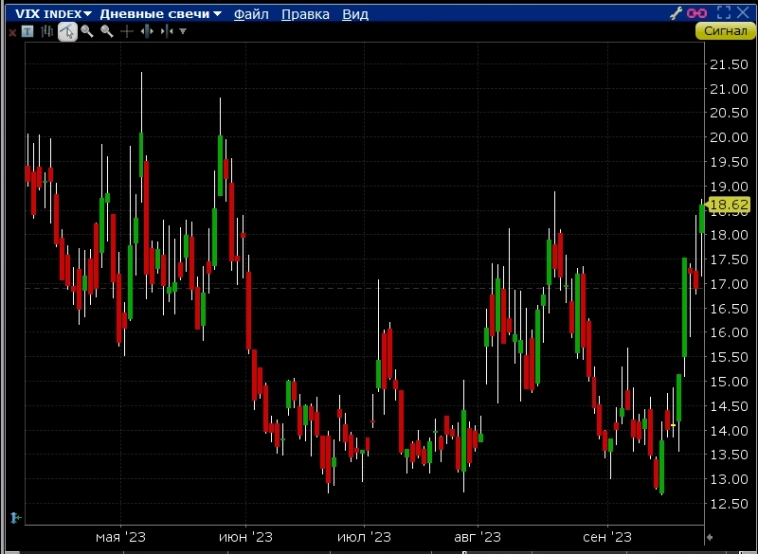
Task: Toggle the pink chain link grouping icon
Action: pos(697,13)
